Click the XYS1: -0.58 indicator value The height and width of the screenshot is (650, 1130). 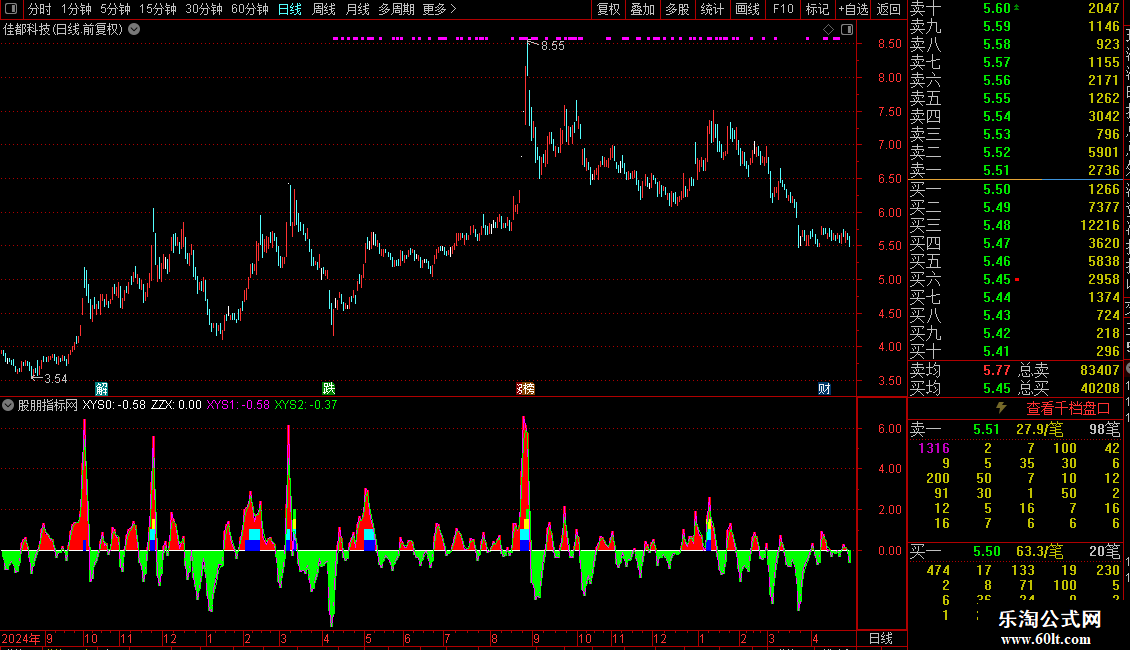[238, 405]
